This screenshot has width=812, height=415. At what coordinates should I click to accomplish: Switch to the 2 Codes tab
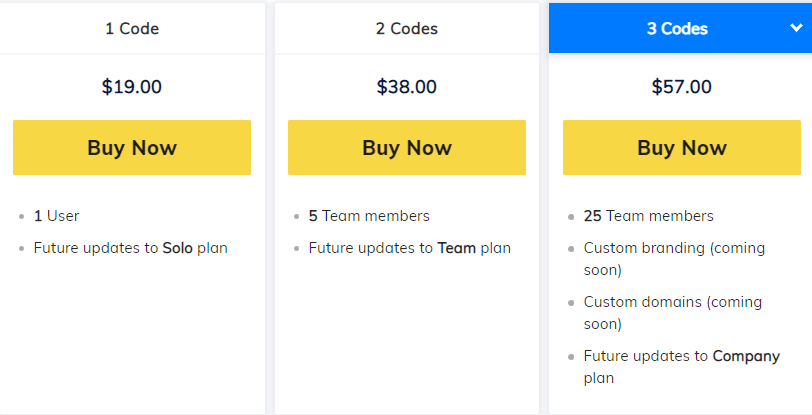pos(406,28)
